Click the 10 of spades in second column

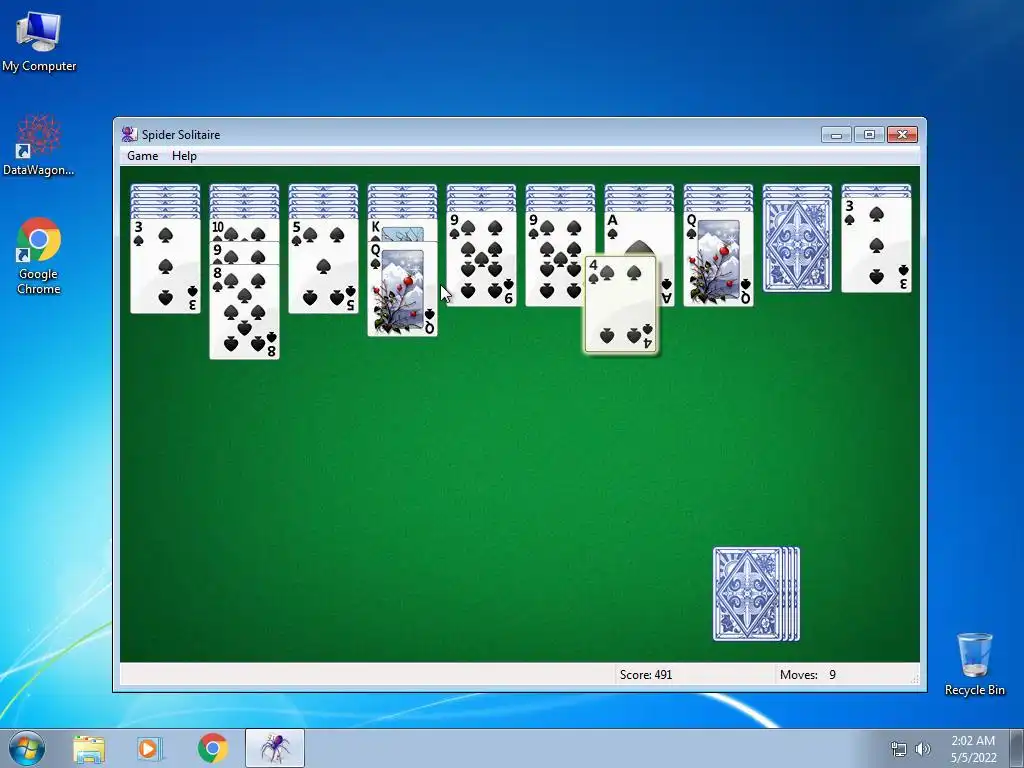click(x=244, y=231)
